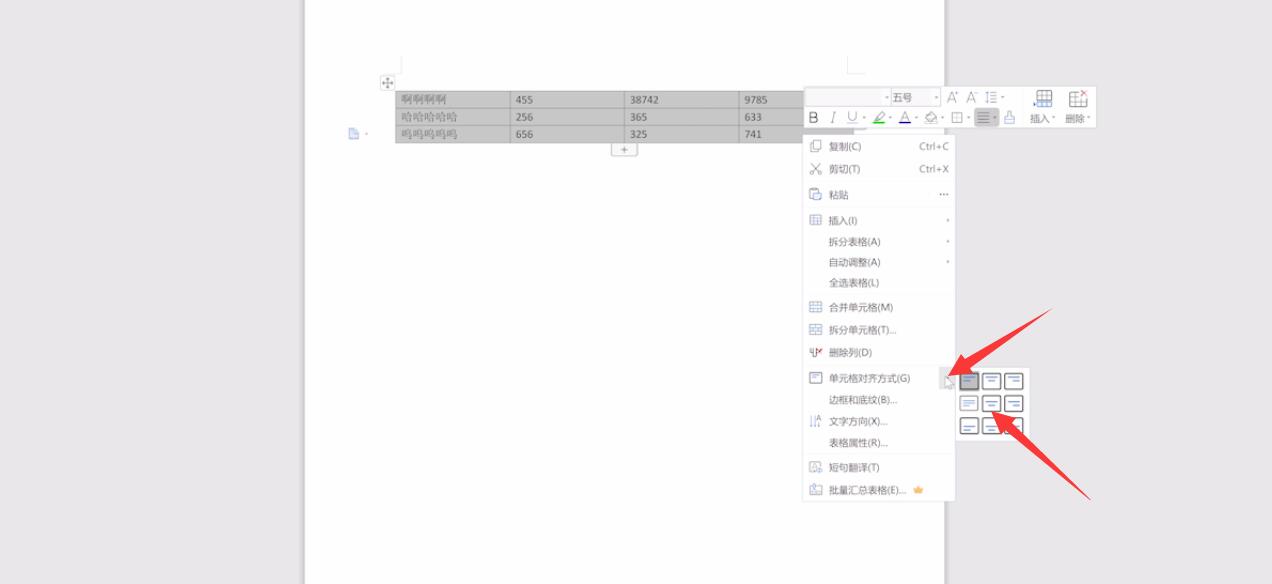Click the green highlight color button
This screenshot has width=1272, height=584.
pos(878,118)
